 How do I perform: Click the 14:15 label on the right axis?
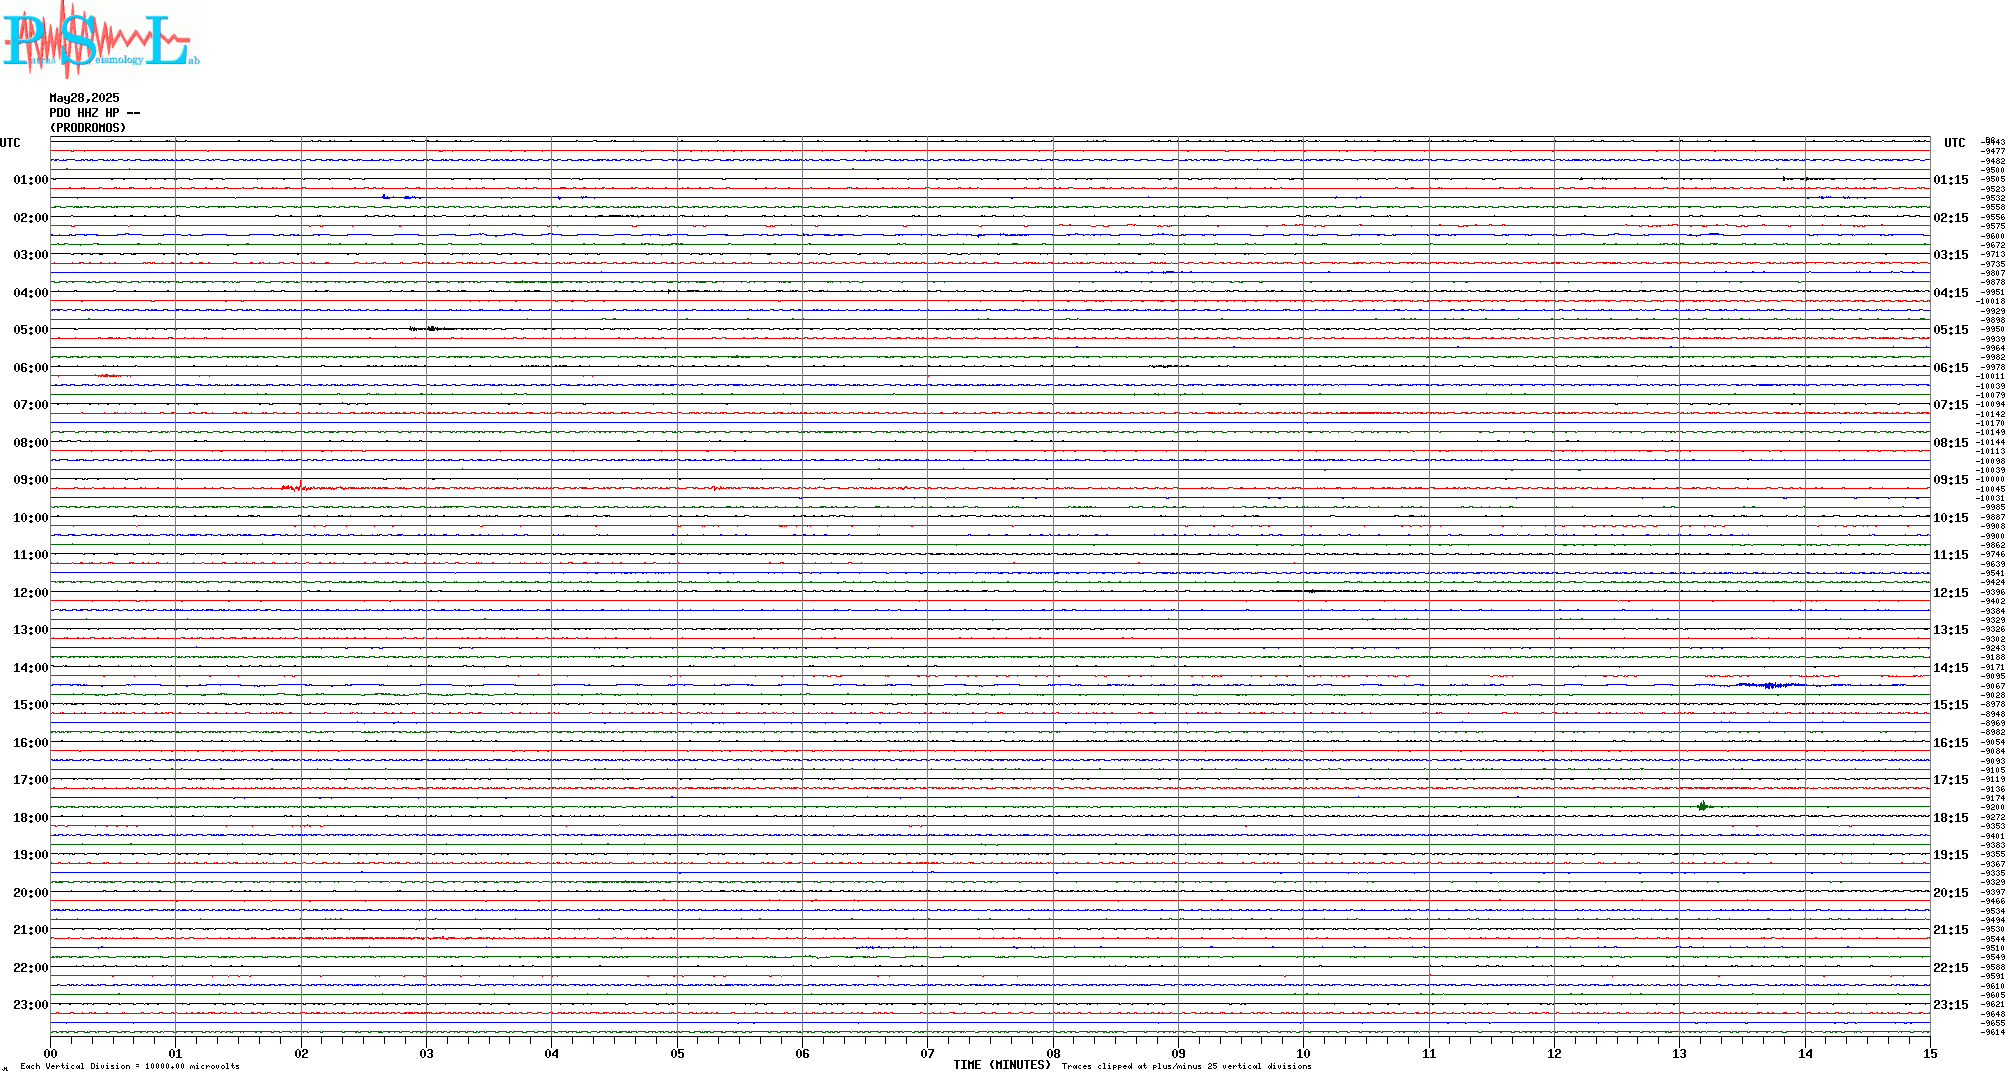click(1951, 668)
